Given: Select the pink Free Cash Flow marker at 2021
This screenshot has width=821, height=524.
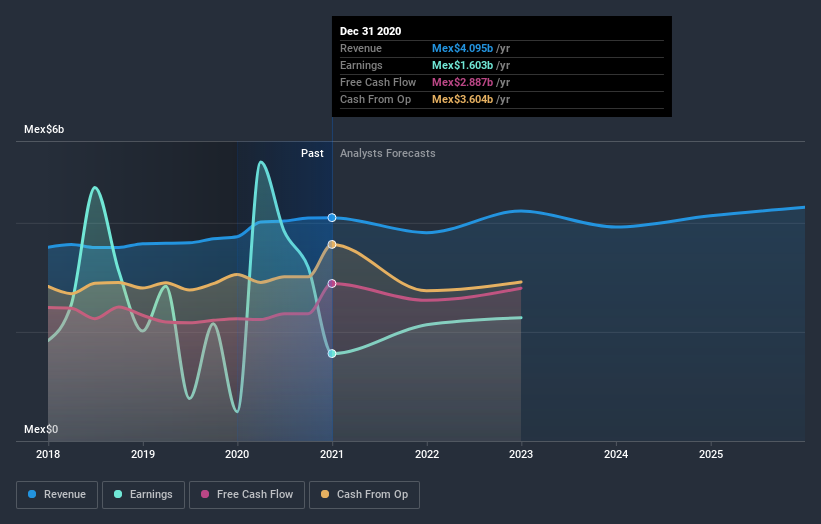Looking at the screenshot, I should click(332, 284).
